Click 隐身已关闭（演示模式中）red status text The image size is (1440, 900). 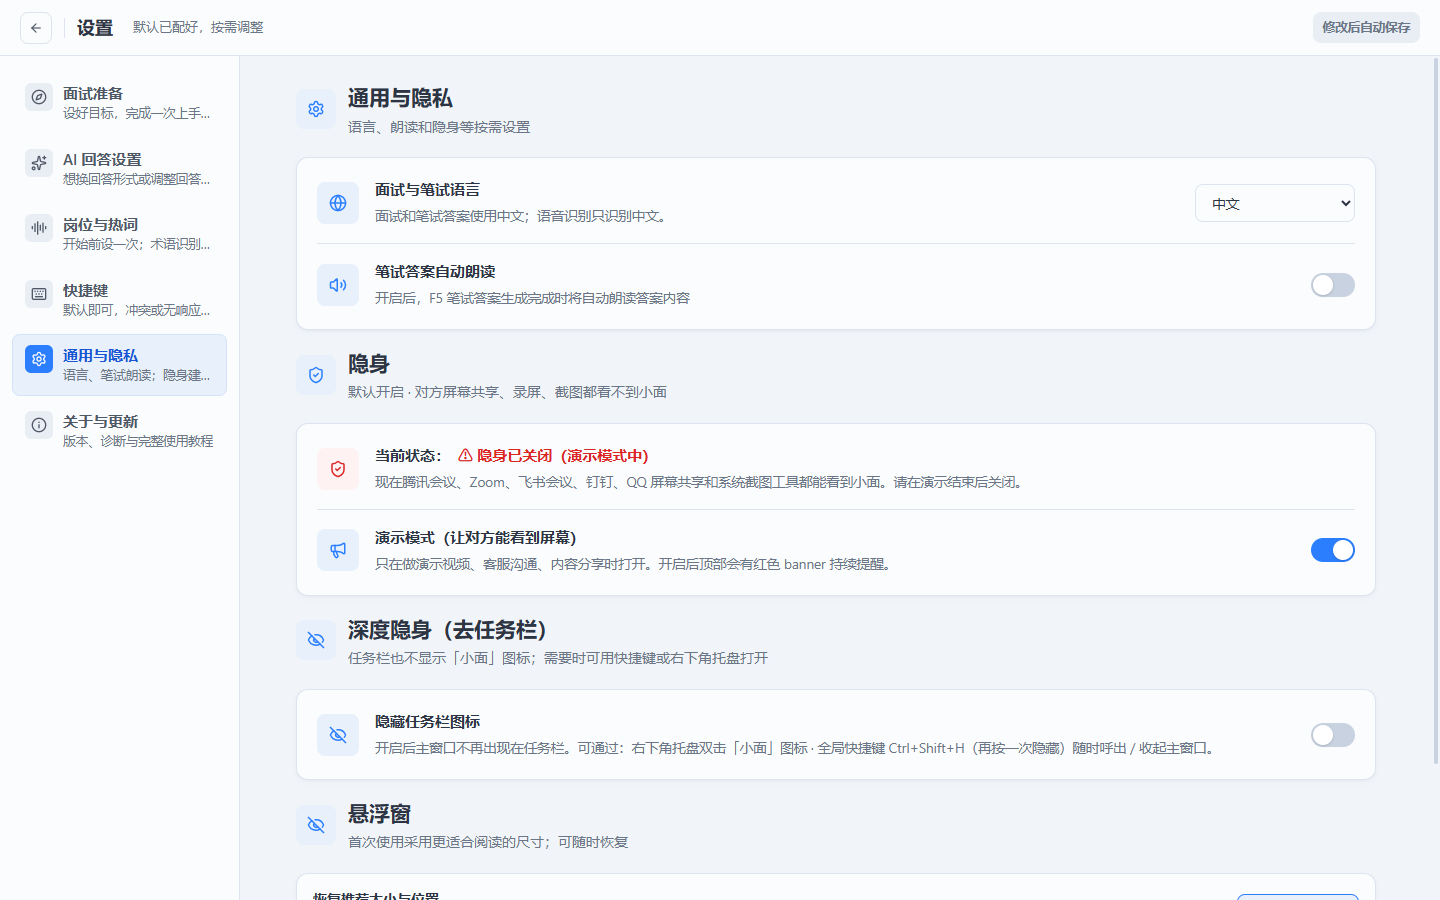pyautogui.click(x=562, y=456)
